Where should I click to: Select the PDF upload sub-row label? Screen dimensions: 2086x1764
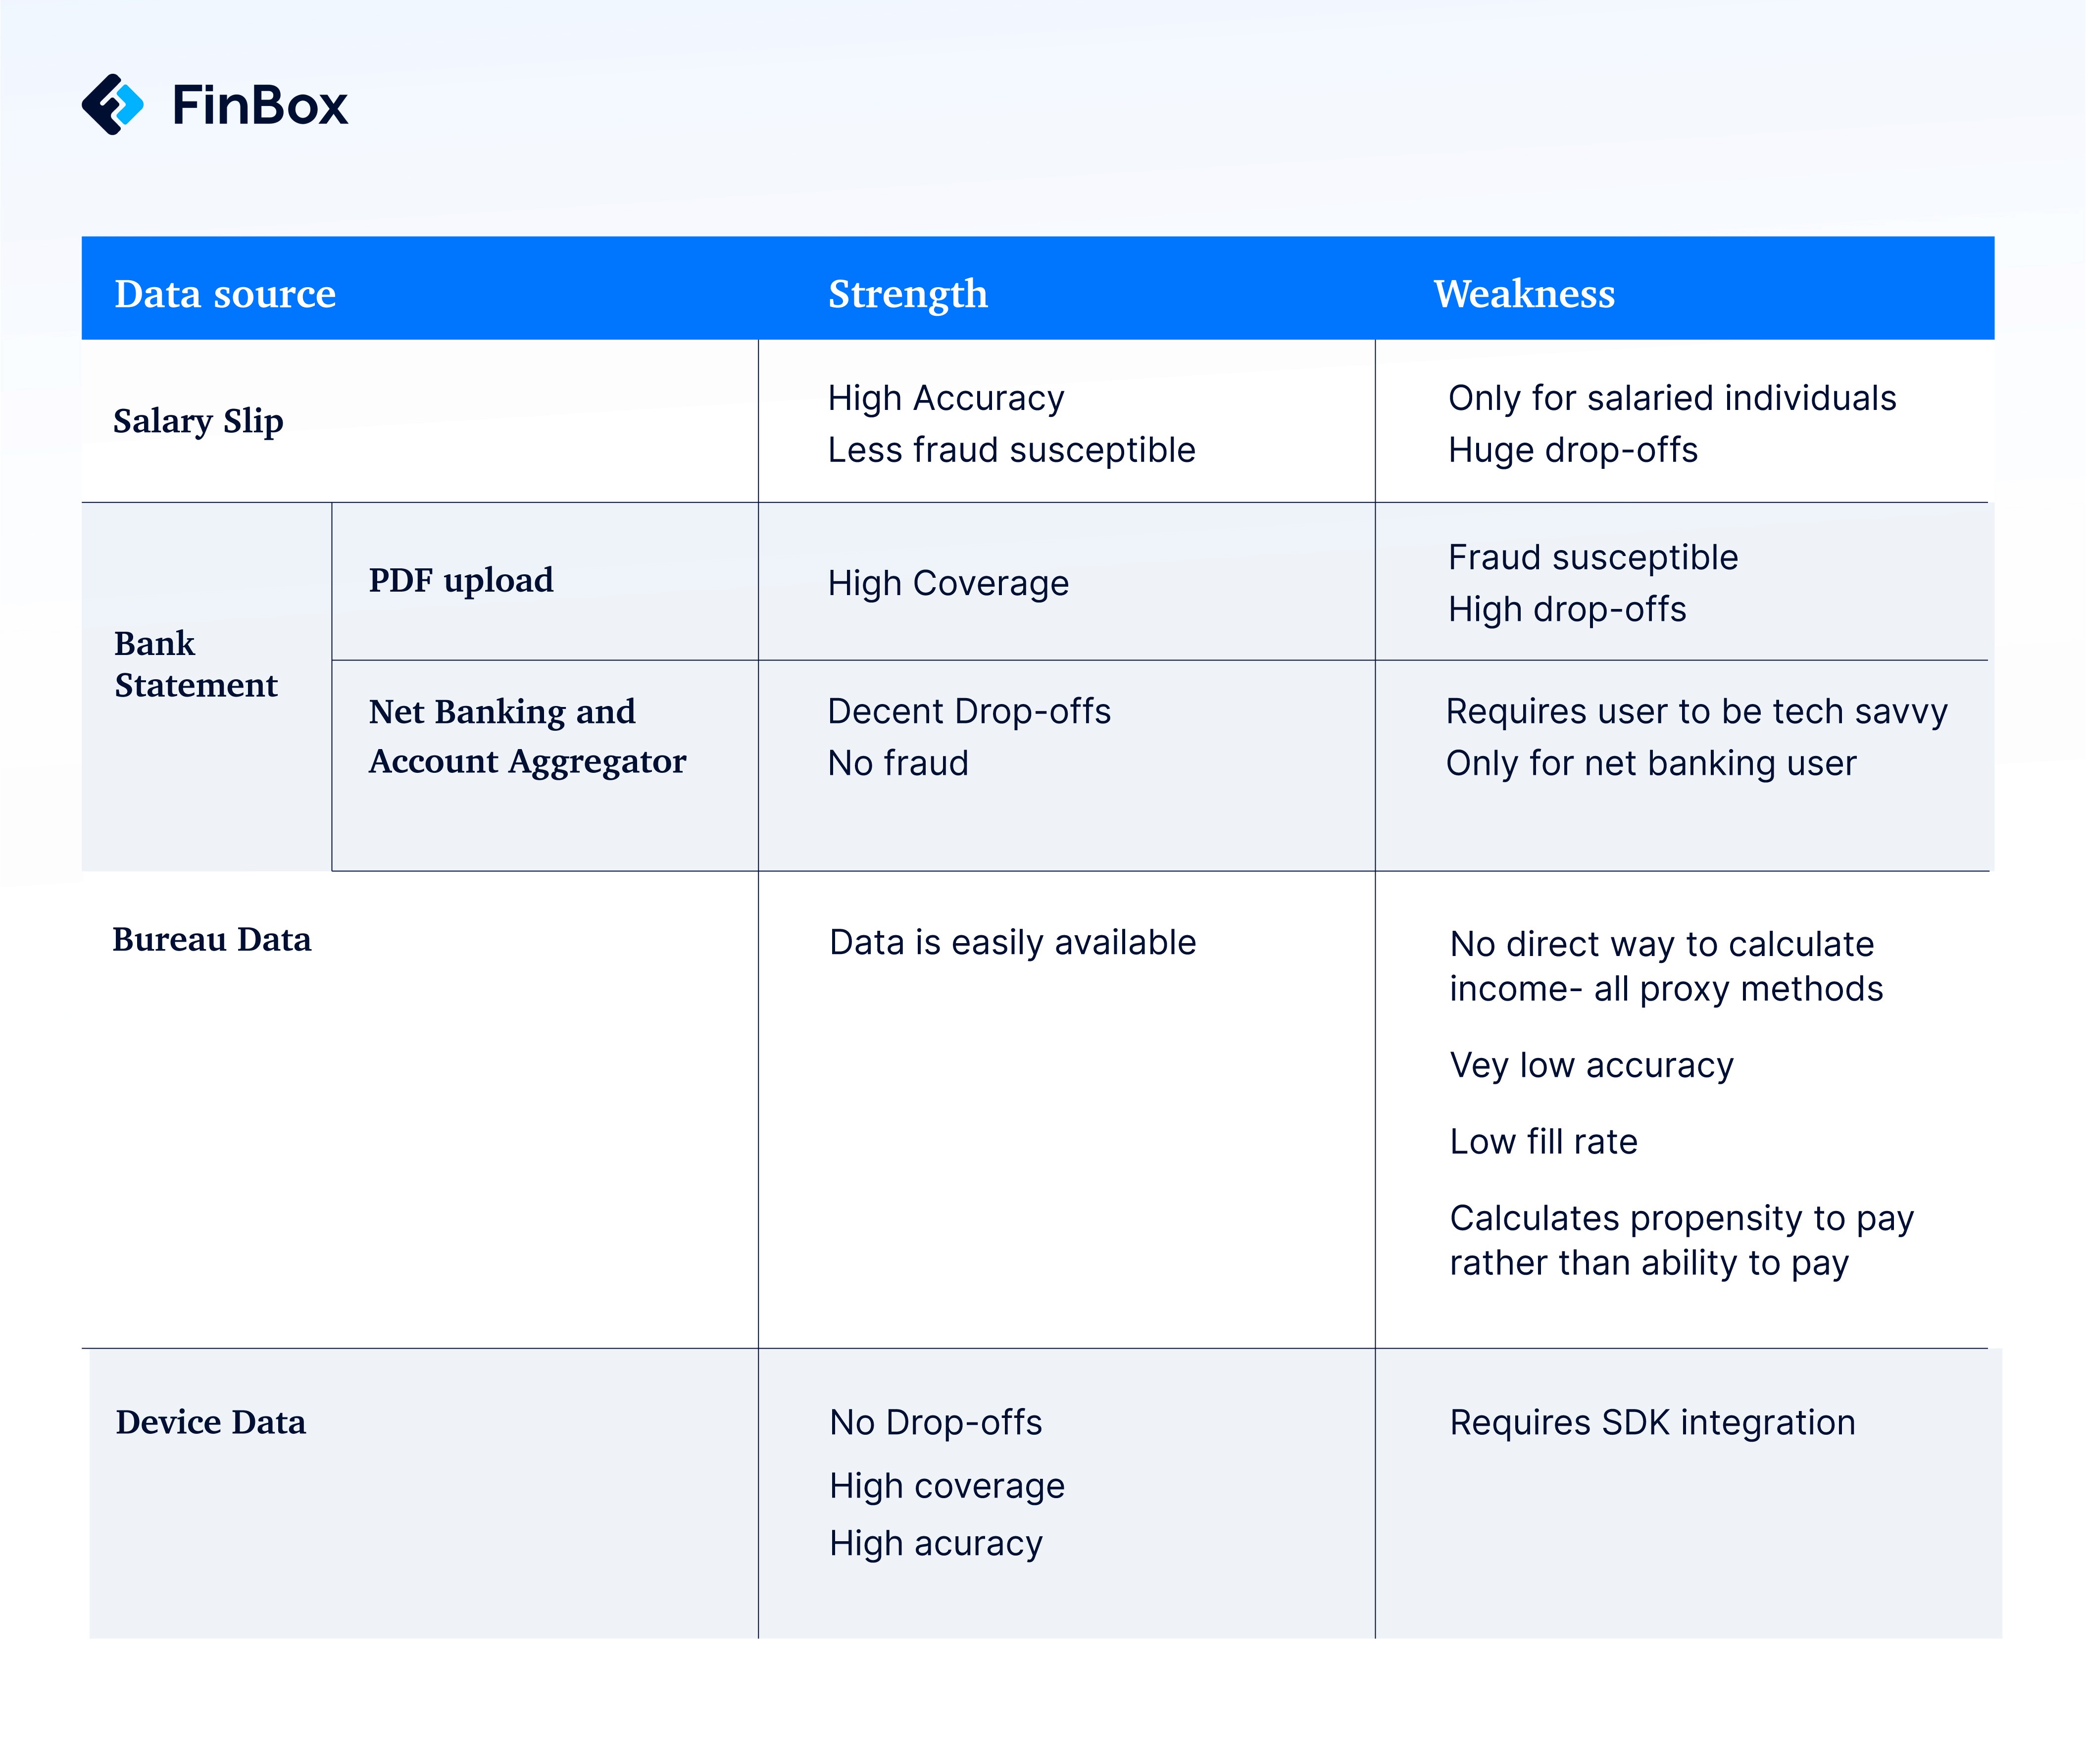tap(461, 580)
